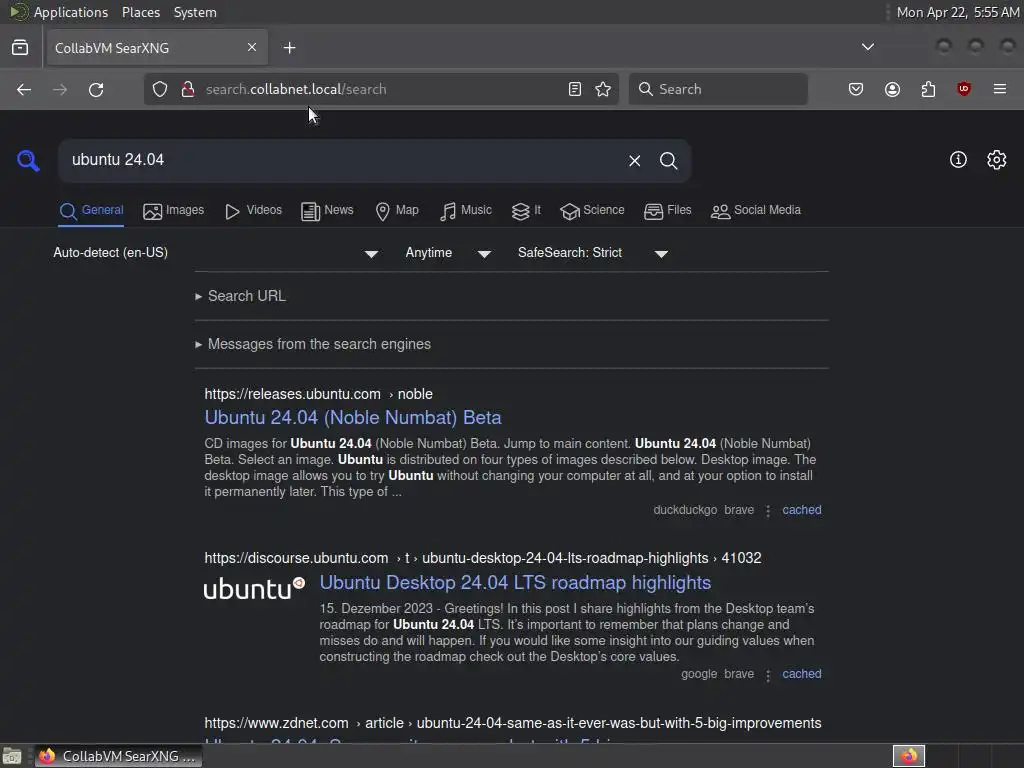Click the Firefox icon in workspace switcher
This screenshot has width=1024, height=768.
point(909,756)
